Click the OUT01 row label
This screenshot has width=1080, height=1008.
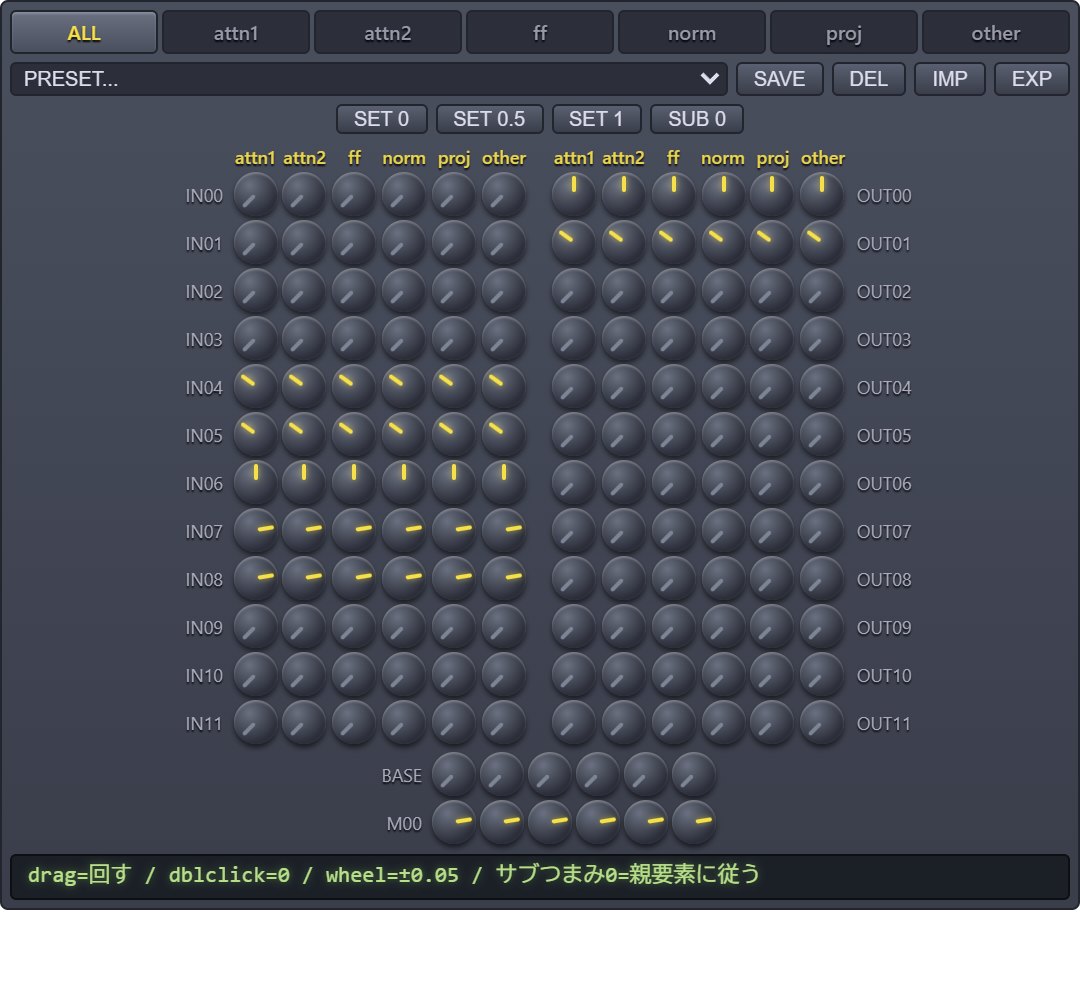coord(884,244)
